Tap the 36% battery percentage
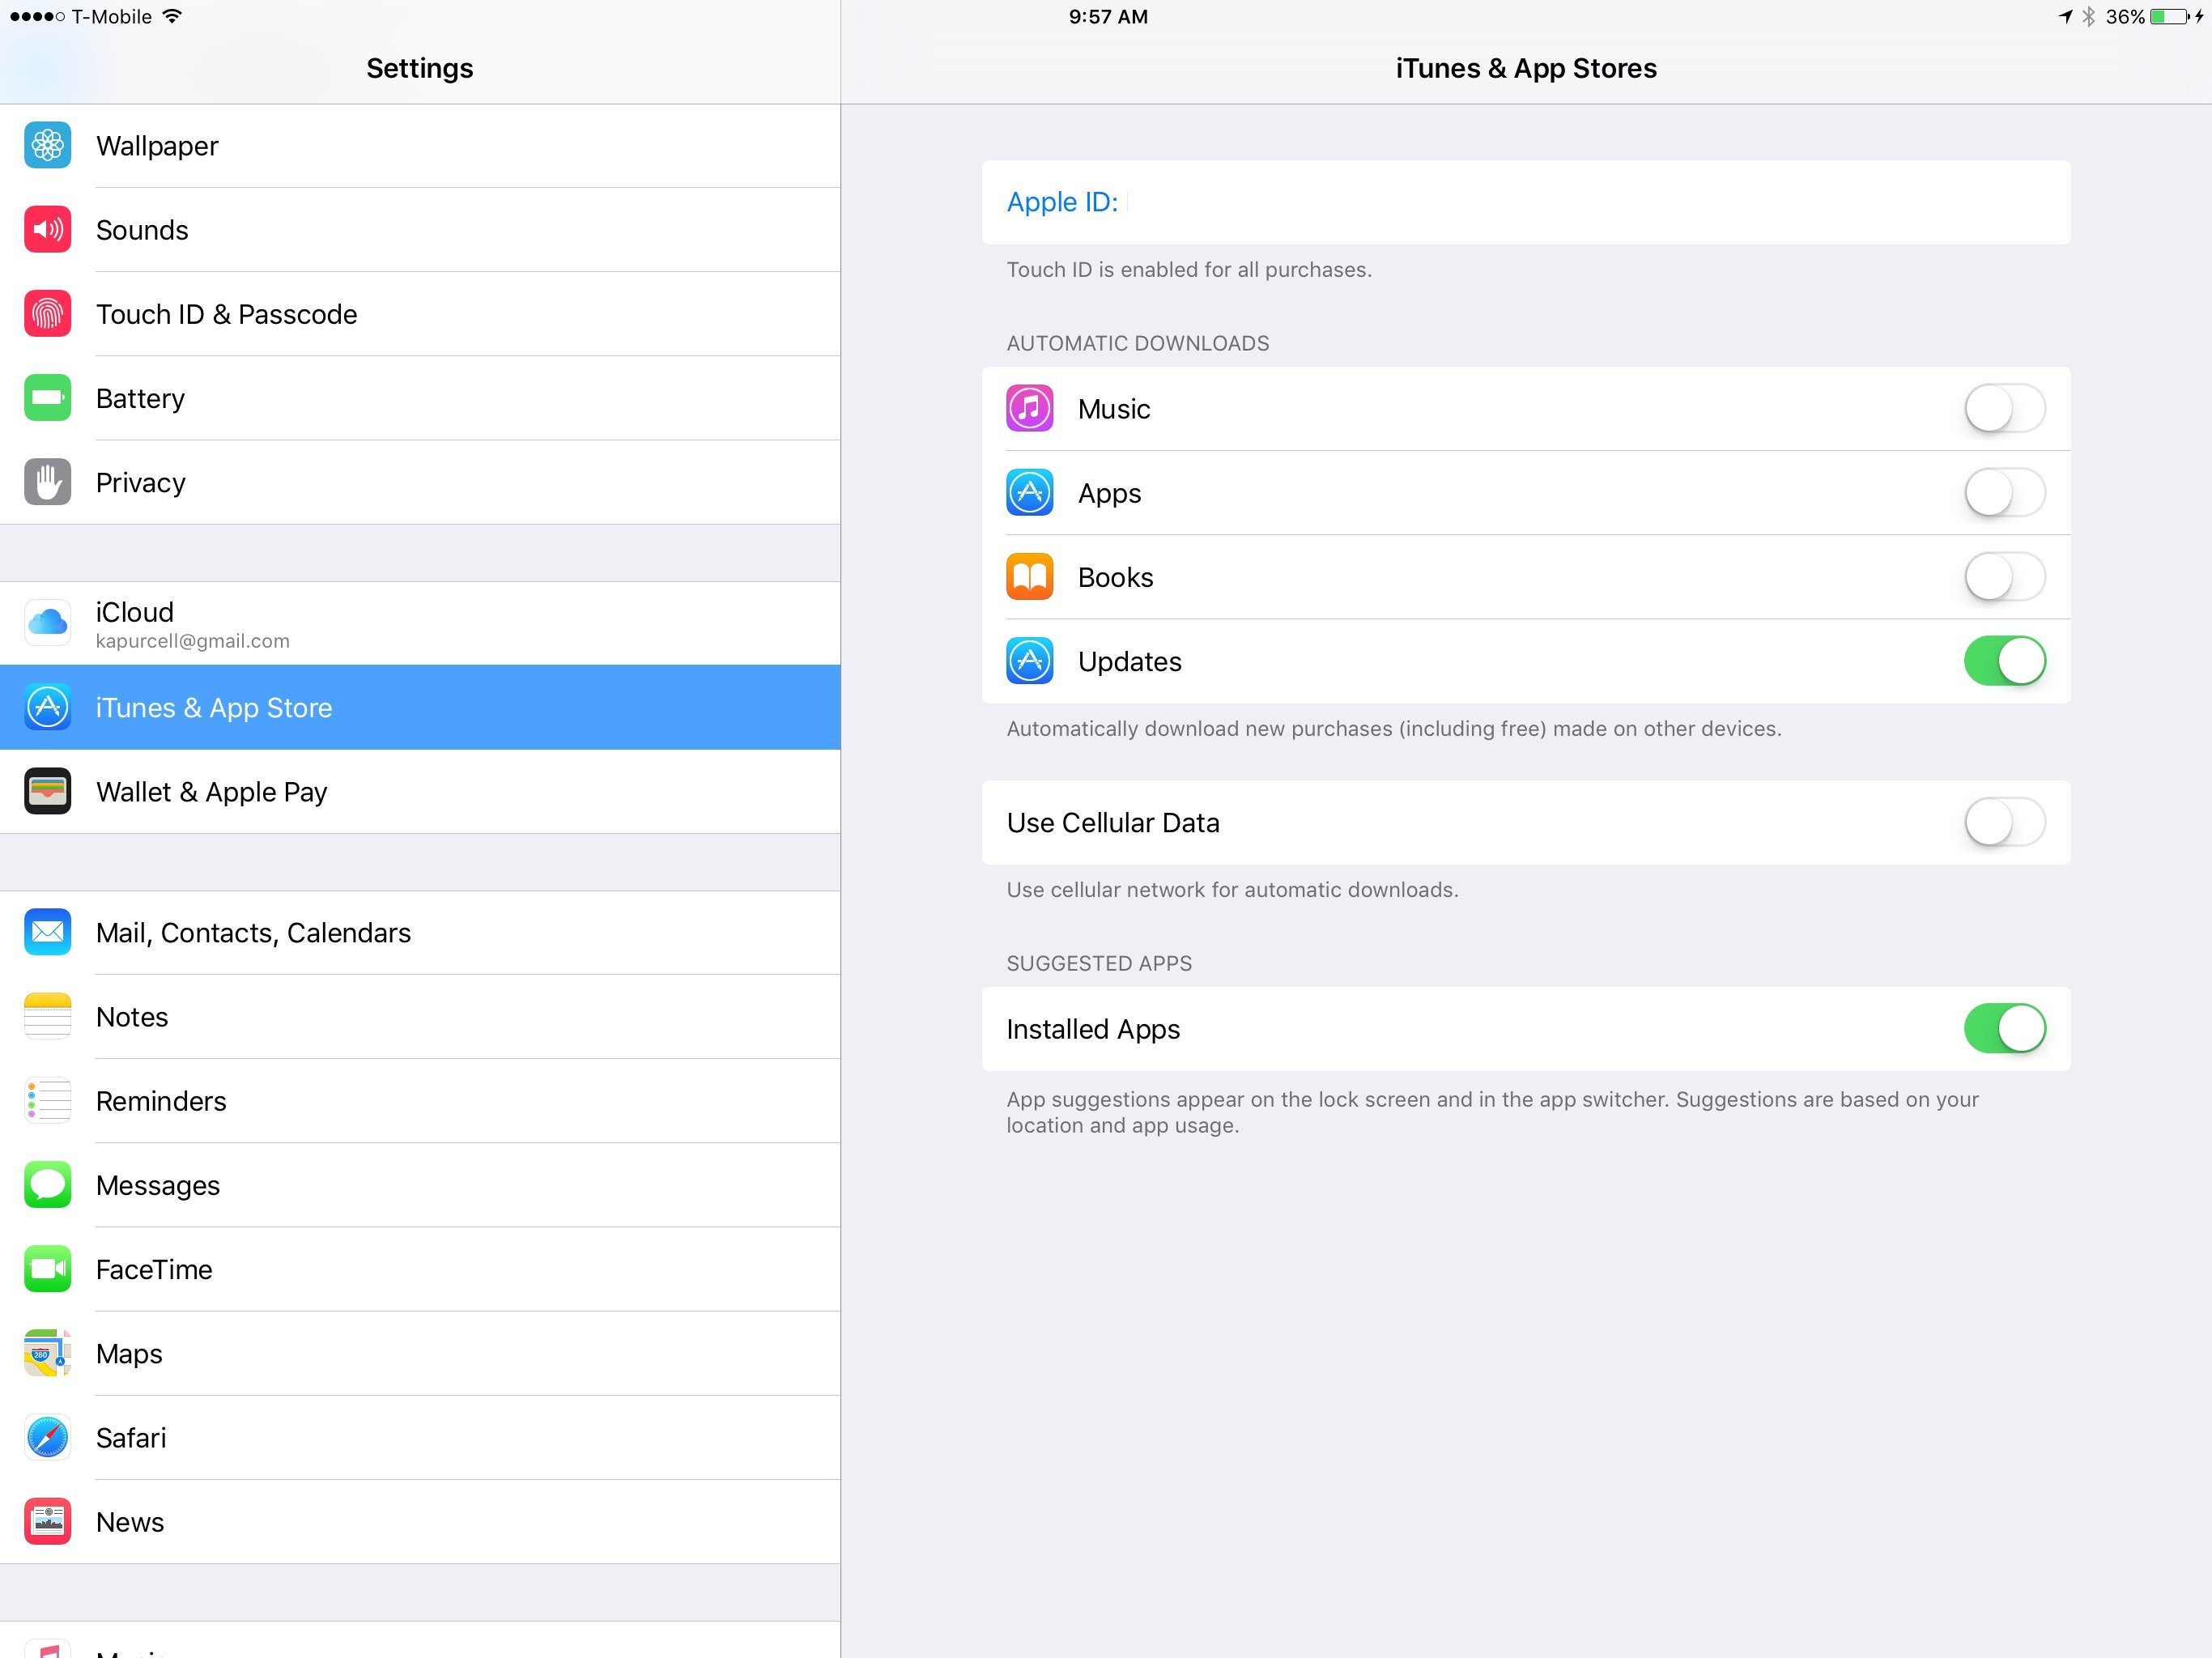This screenshot has width=2212, height=1658. coord(2125,17)
